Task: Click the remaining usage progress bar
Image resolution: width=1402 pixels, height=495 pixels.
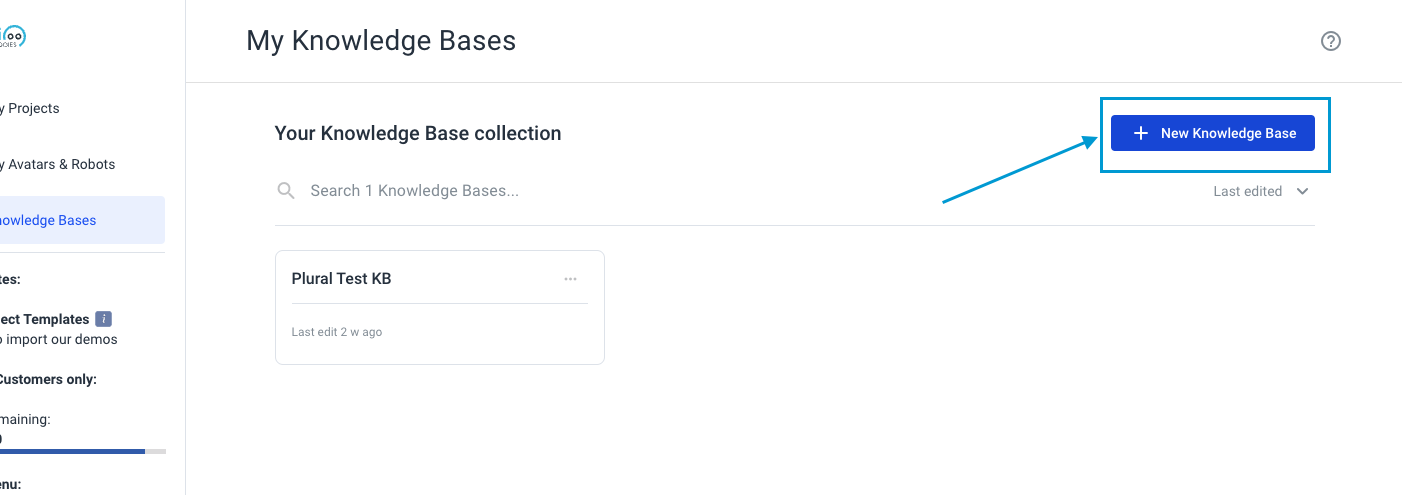Action: click(x=83, y=451)
